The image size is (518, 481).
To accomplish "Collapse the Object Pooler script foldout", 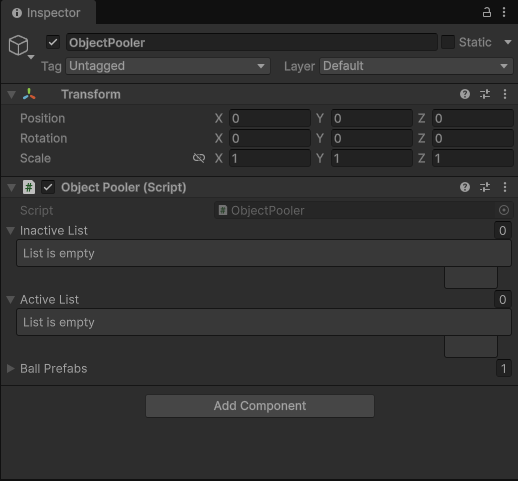I will click(x=11, y=188).
